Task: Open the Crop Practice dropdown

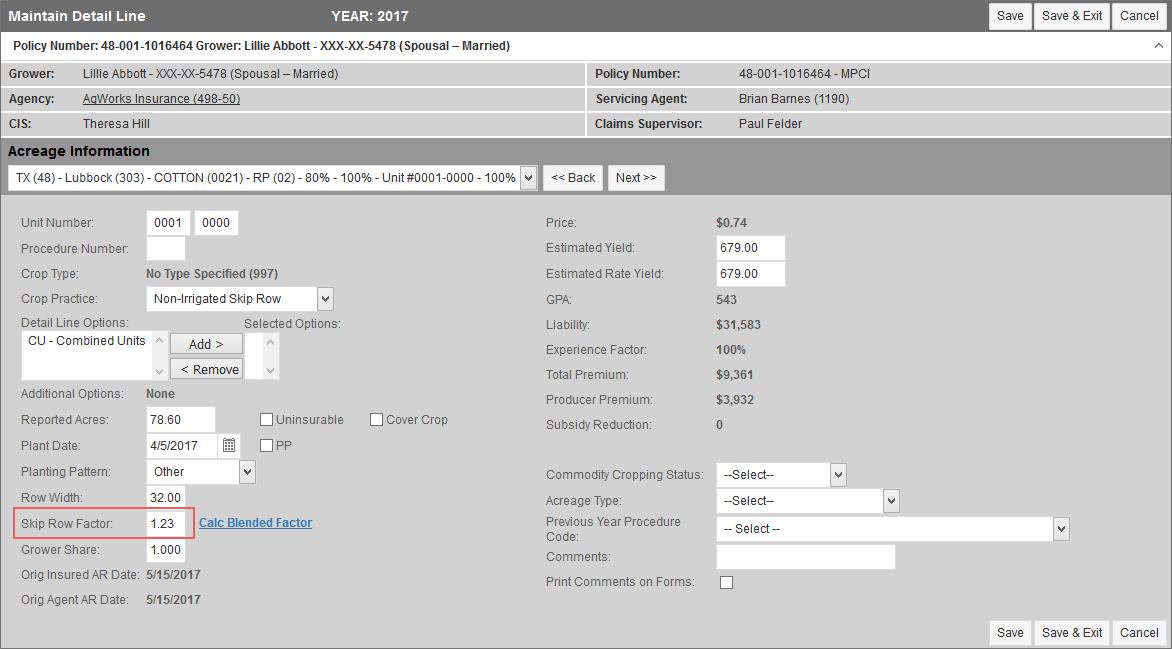Action: 324,298
